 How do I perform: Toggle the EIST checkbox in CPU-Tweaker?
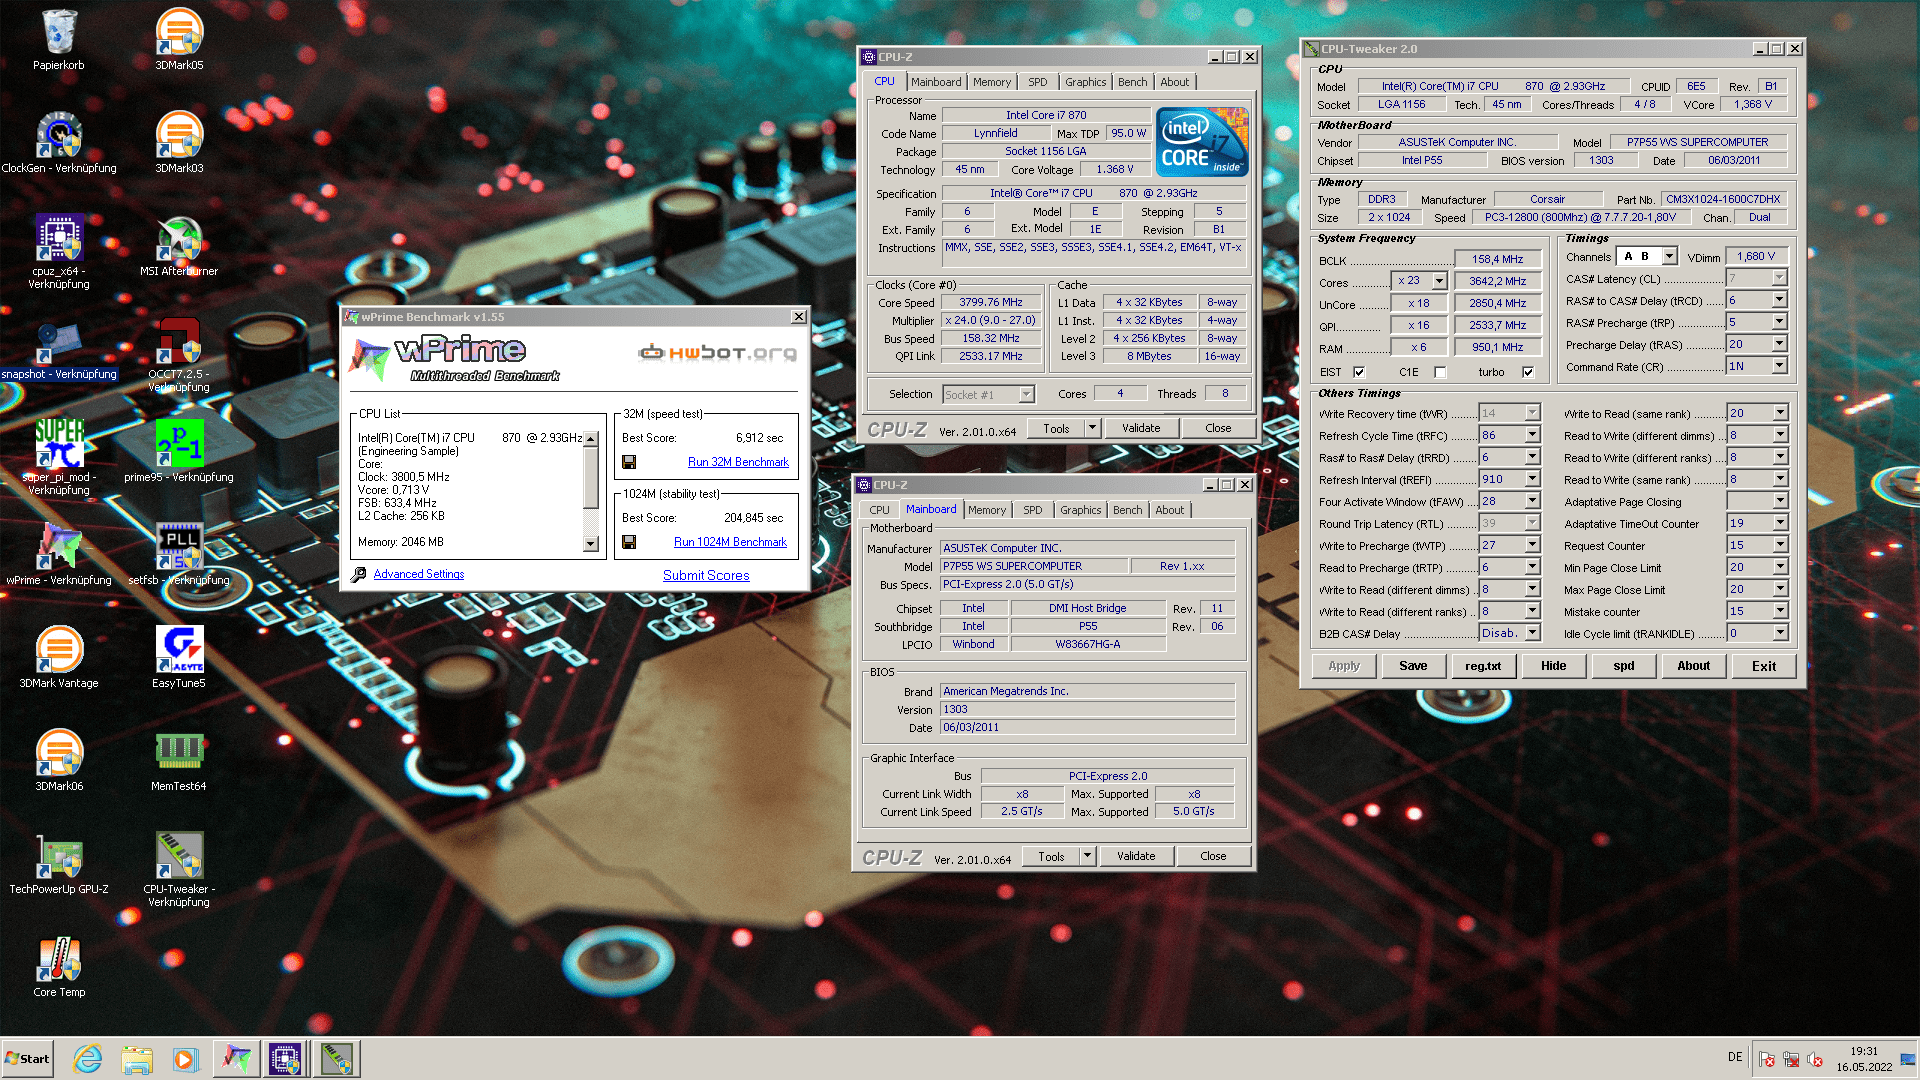(1359, 372)
